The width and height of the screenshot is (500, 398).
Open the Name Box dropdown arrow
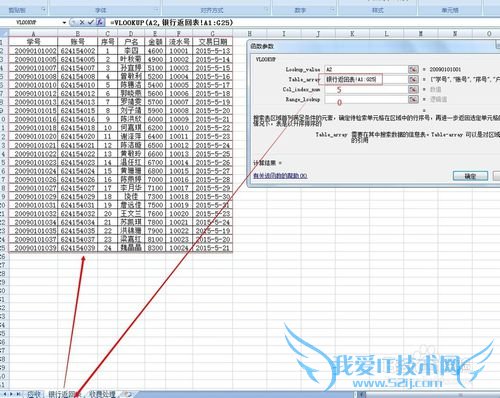[64, 23]
